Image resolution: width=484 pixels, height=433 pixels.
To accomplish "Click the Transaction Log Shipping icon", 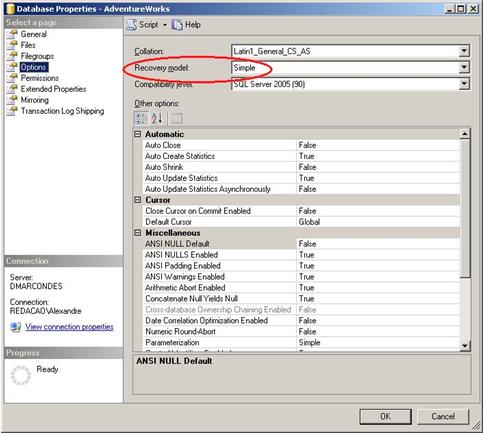I will pos(12,111).
